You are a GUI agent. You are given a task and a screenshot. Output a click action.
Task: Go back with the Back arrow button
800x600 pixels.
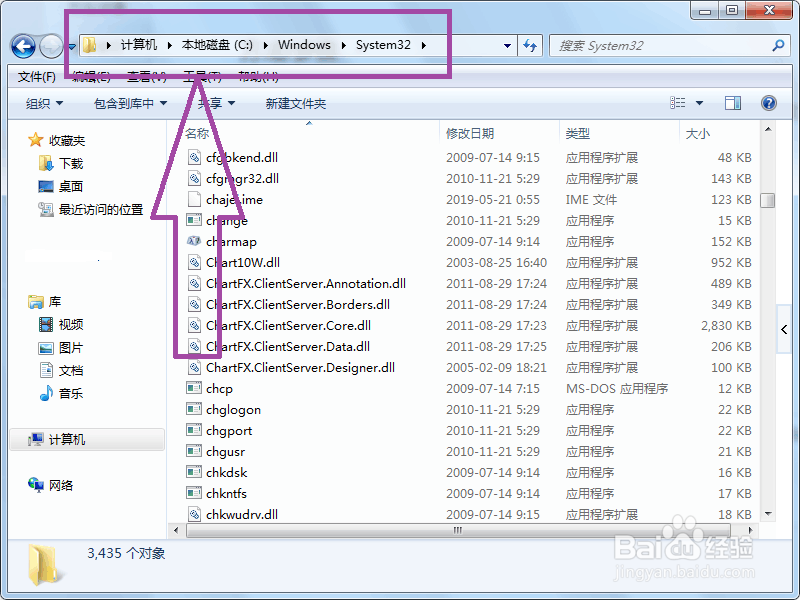pyautogui.click(x=23, y=46)
